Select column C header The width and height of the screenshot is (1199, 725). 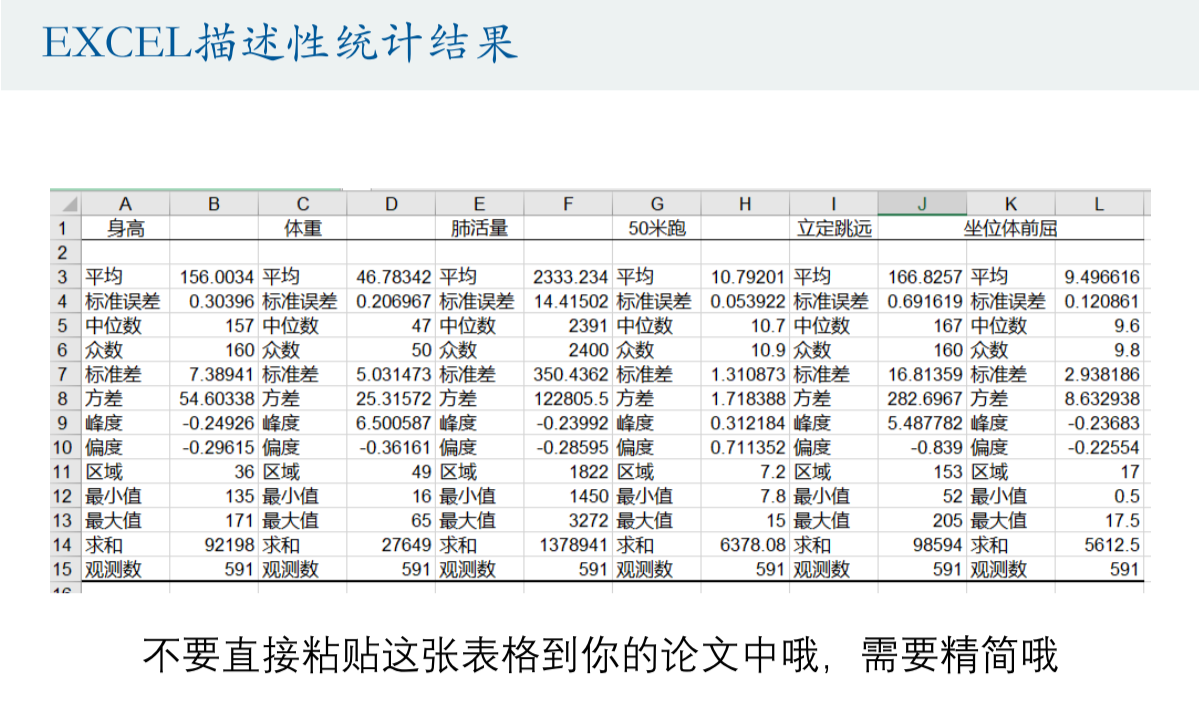(x=303, y=204)
